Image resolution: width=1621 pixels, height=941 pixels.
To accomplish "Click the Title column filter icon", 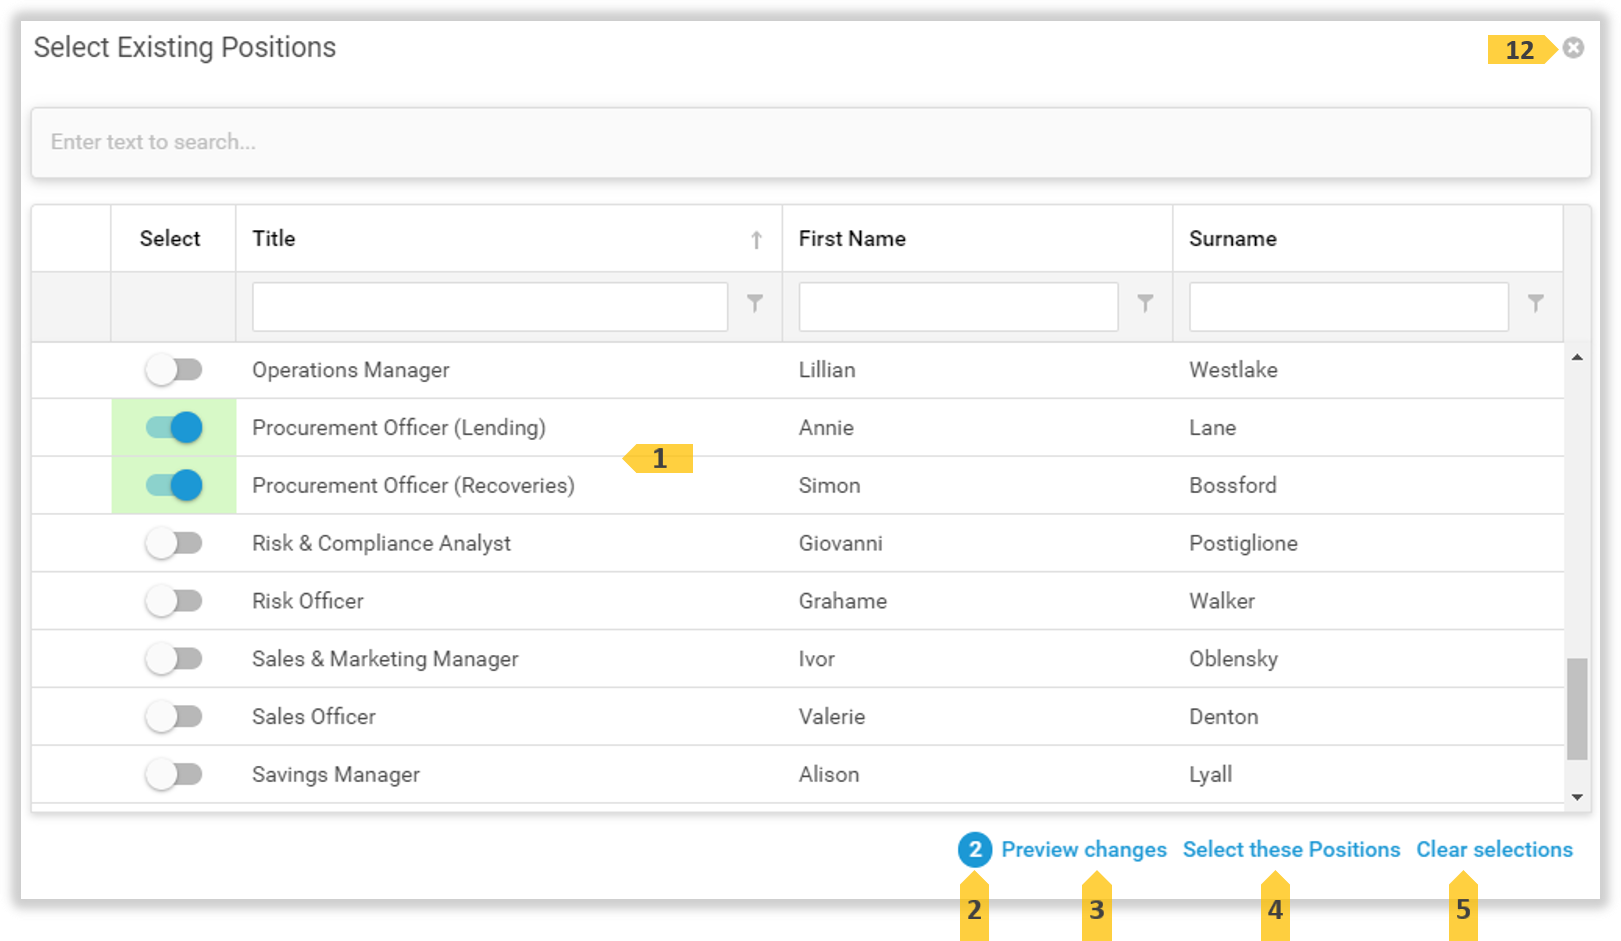I will pyautogui.click(x=755, y=303).
